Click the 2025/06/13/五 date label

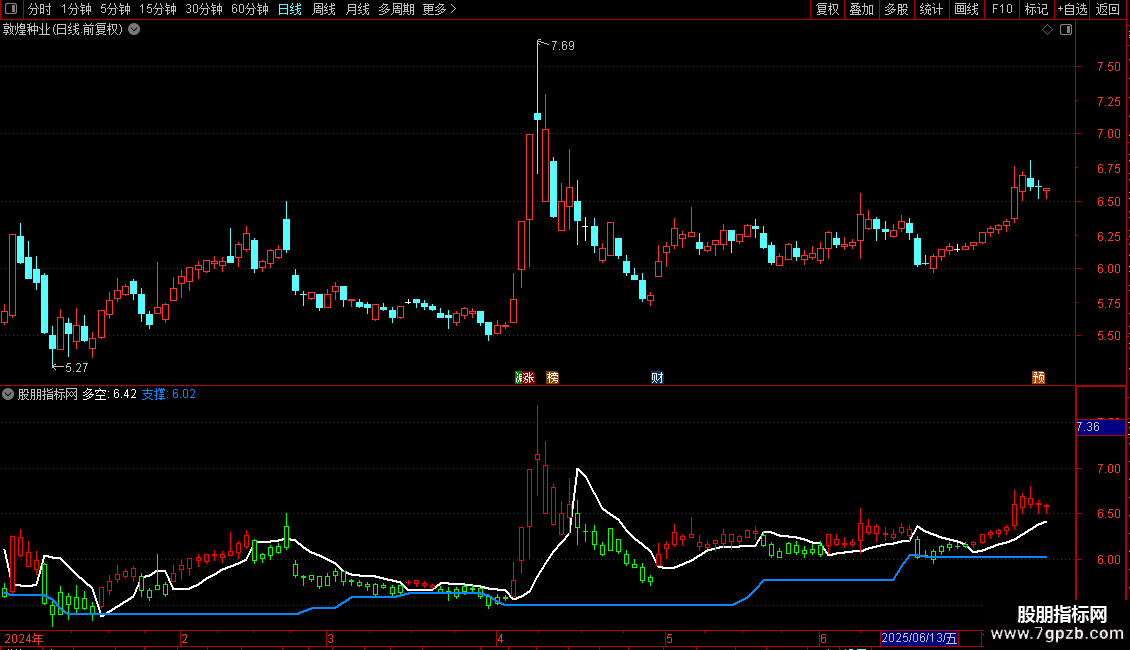coord(919,638)
